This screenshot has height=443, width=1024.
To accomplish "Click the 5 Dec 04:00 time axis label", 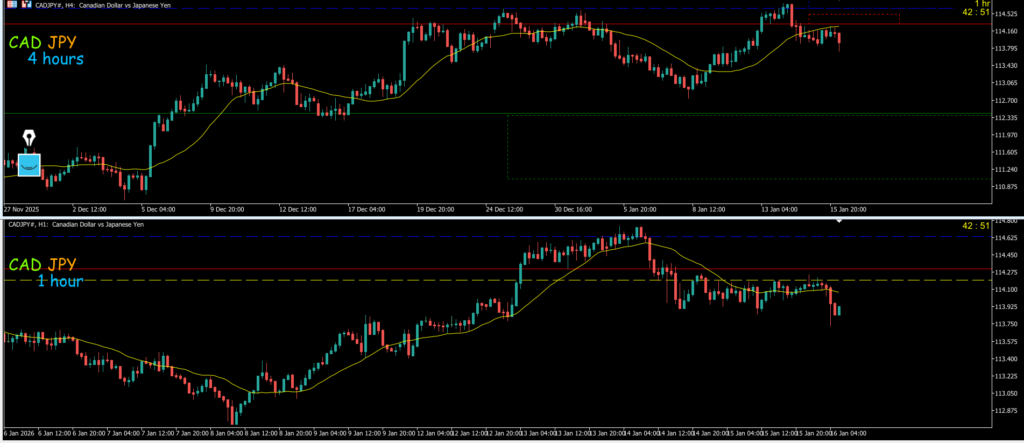I will [158, 210].
